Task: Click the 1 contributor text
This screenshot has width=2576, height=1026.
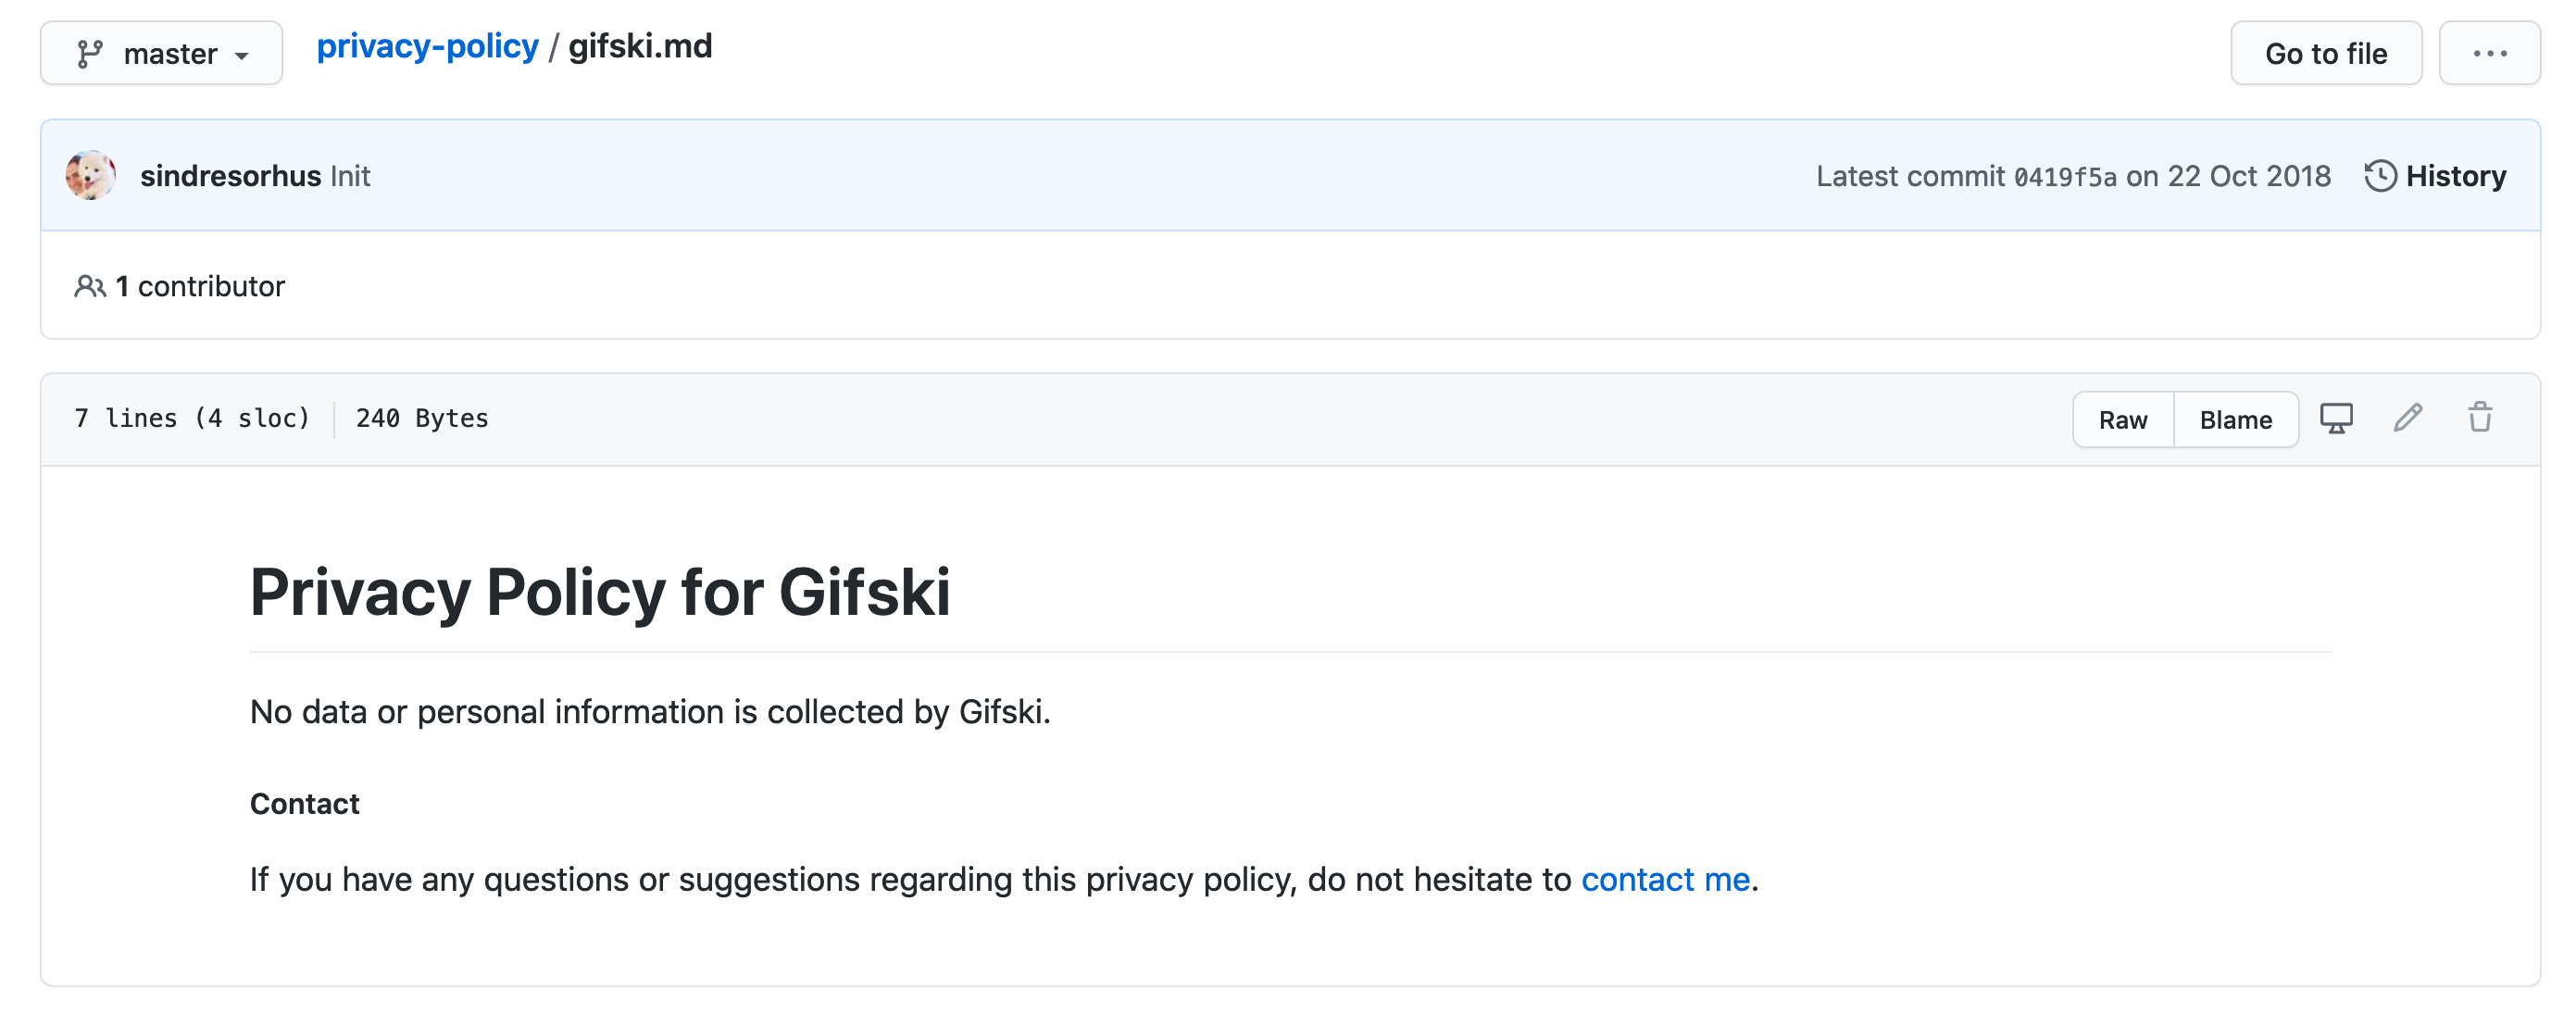Action: tap(198, 286)
